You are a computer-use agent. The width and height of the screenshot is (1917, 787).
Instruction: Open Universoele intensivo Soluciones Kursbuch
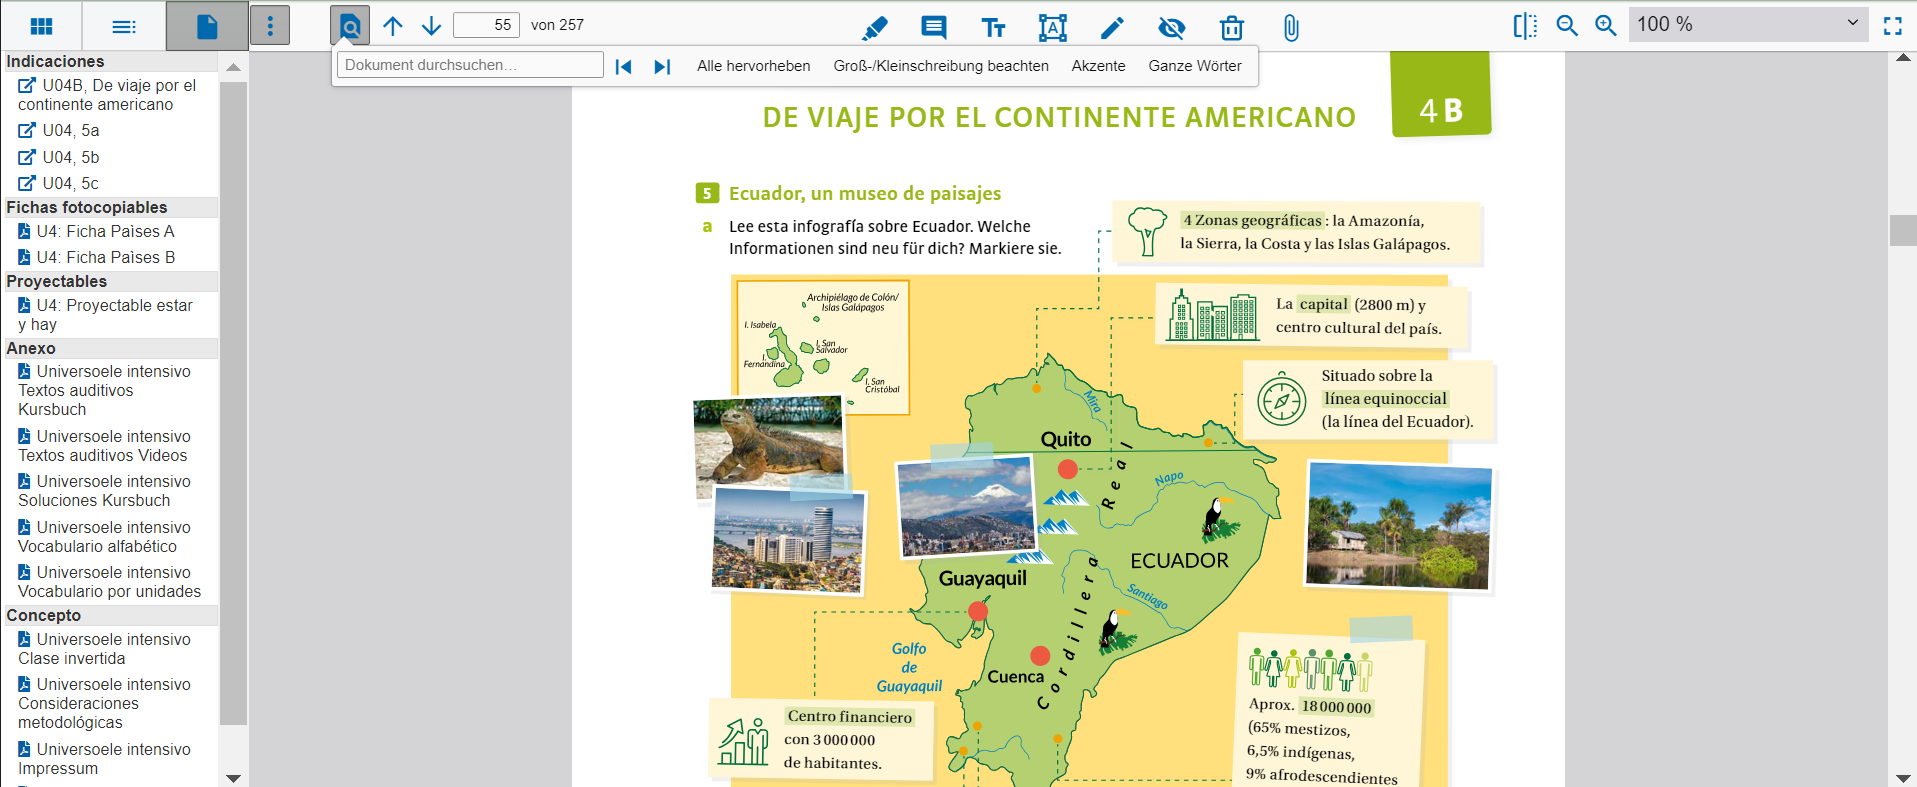tap(105, 491)
